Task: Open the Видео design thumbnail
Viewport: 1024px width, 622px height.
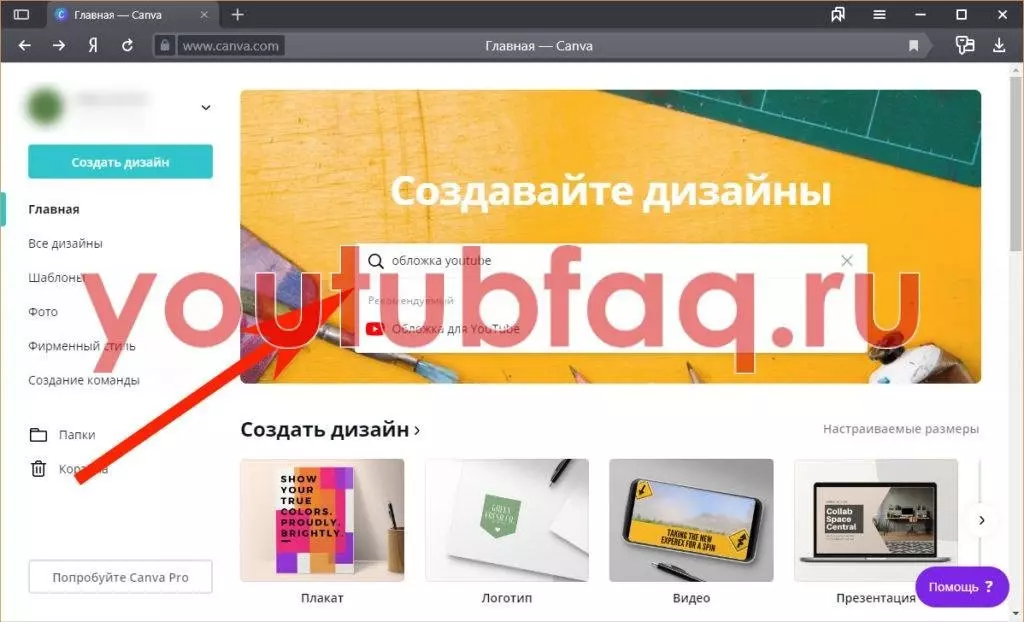Action: tap(691, 520)
